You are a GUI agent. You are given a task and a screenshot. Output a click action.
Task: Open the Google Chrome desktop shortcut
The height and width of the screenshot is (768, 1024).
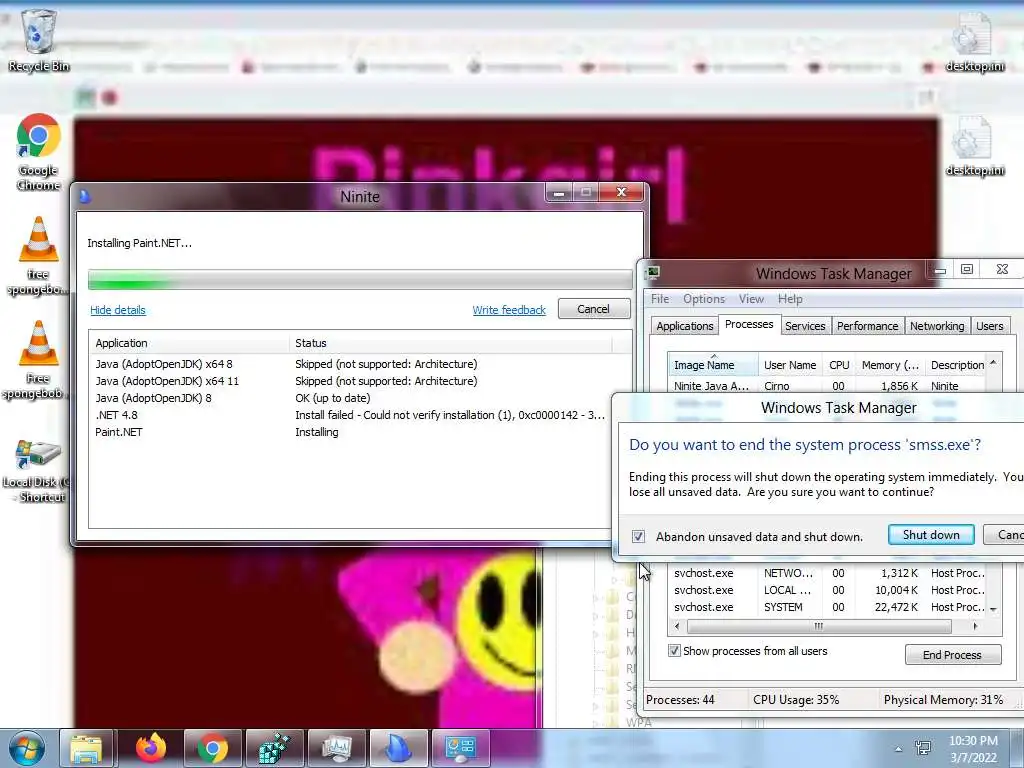[x=39, y=152]
